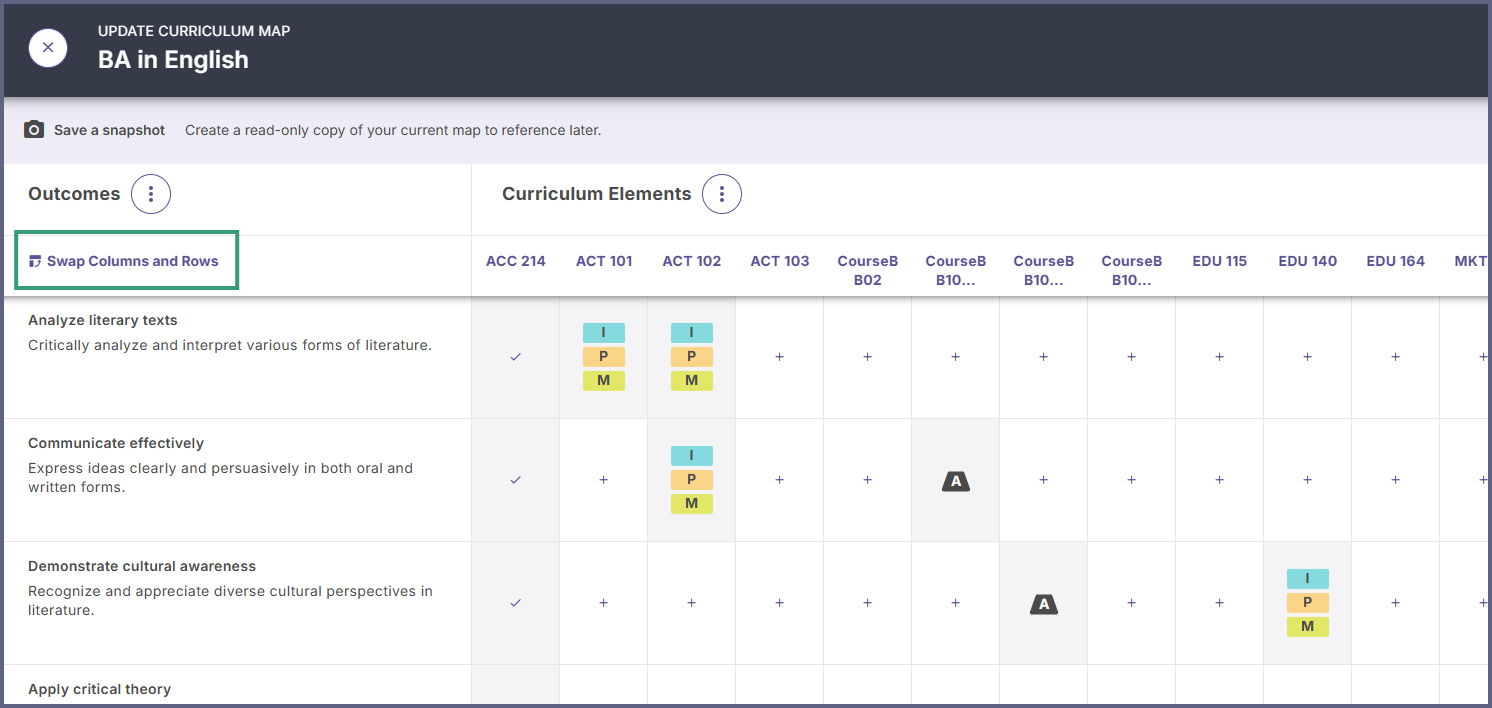The image size is (1492, 708).
Task: Click the Save a snapshot link
Action: coord(110,130)
